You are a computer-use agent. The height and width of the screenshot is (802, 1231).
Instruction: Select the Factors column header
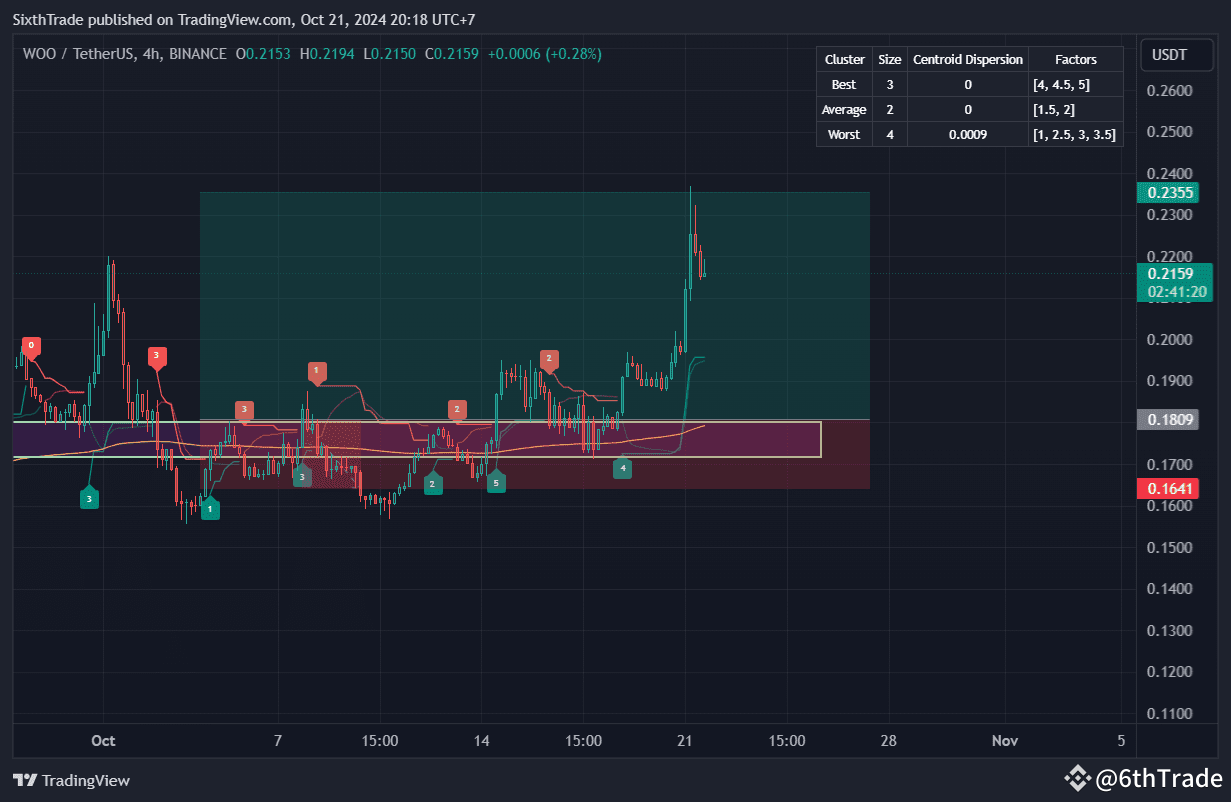(x=1074, y=59)
